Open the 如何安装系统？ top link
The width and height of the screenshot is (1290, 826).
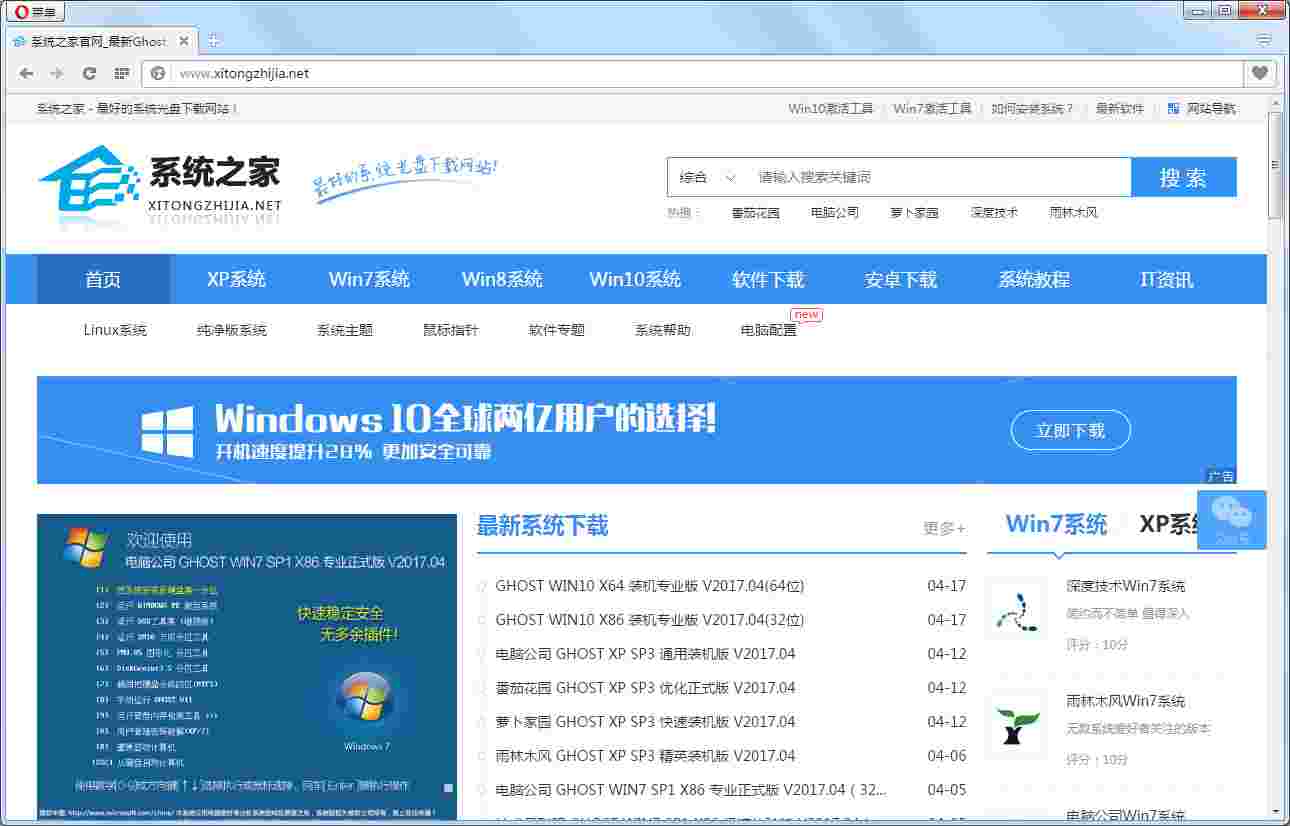coord(1033,108)
